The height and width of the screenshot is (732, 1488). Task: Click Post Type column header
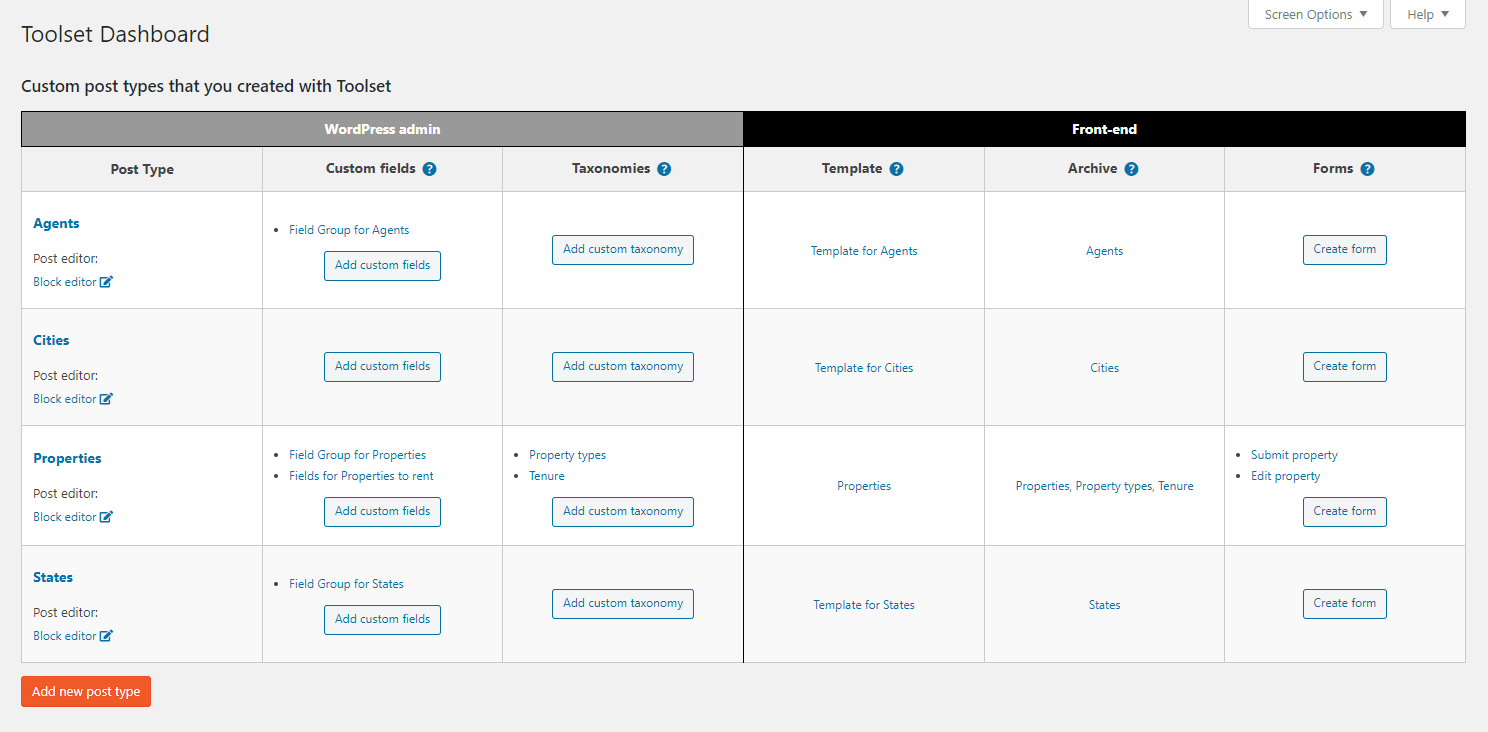coord(142,170)
